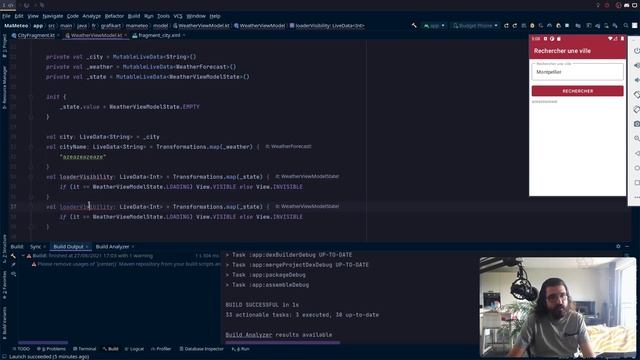Switch to the CityFragment.kt editor tab

(36, 36)
